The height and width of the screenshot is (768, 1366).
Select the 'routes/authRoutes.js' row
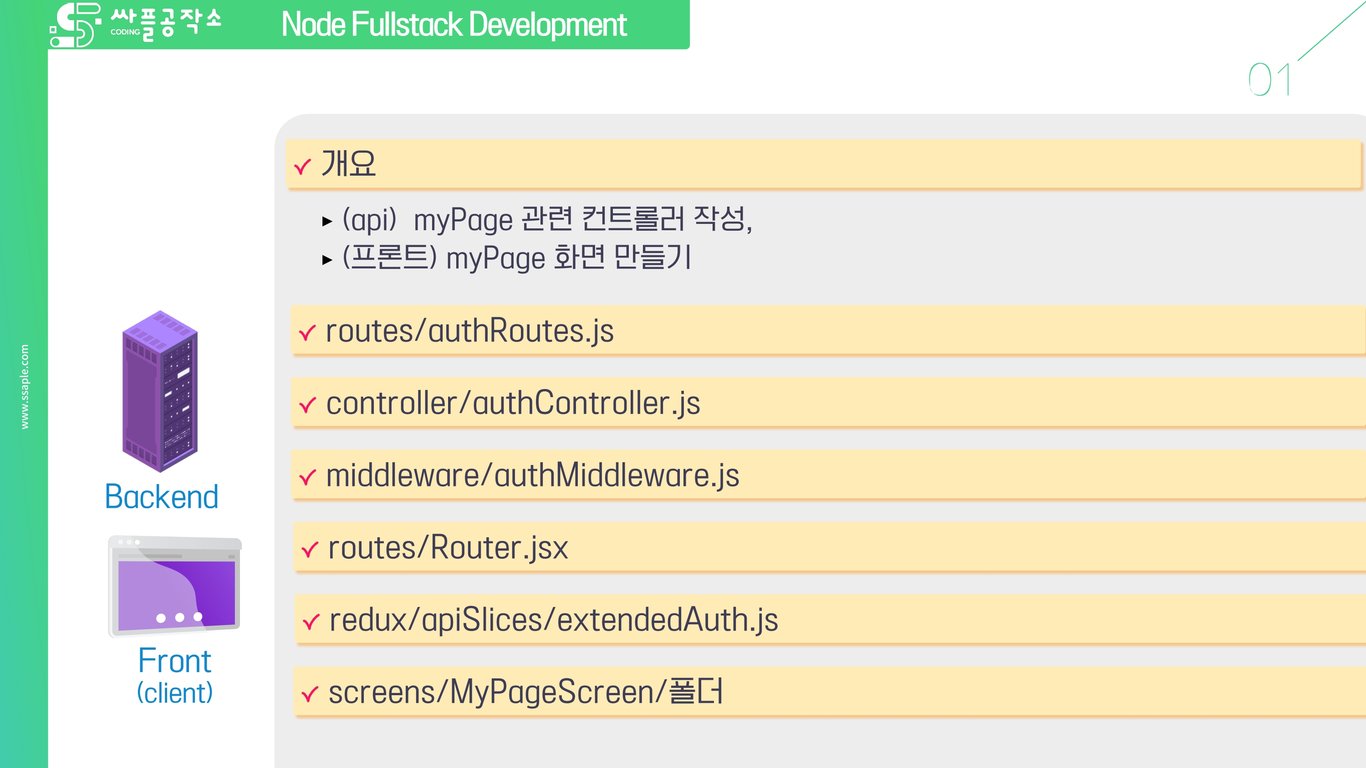(x=829, y=331)
